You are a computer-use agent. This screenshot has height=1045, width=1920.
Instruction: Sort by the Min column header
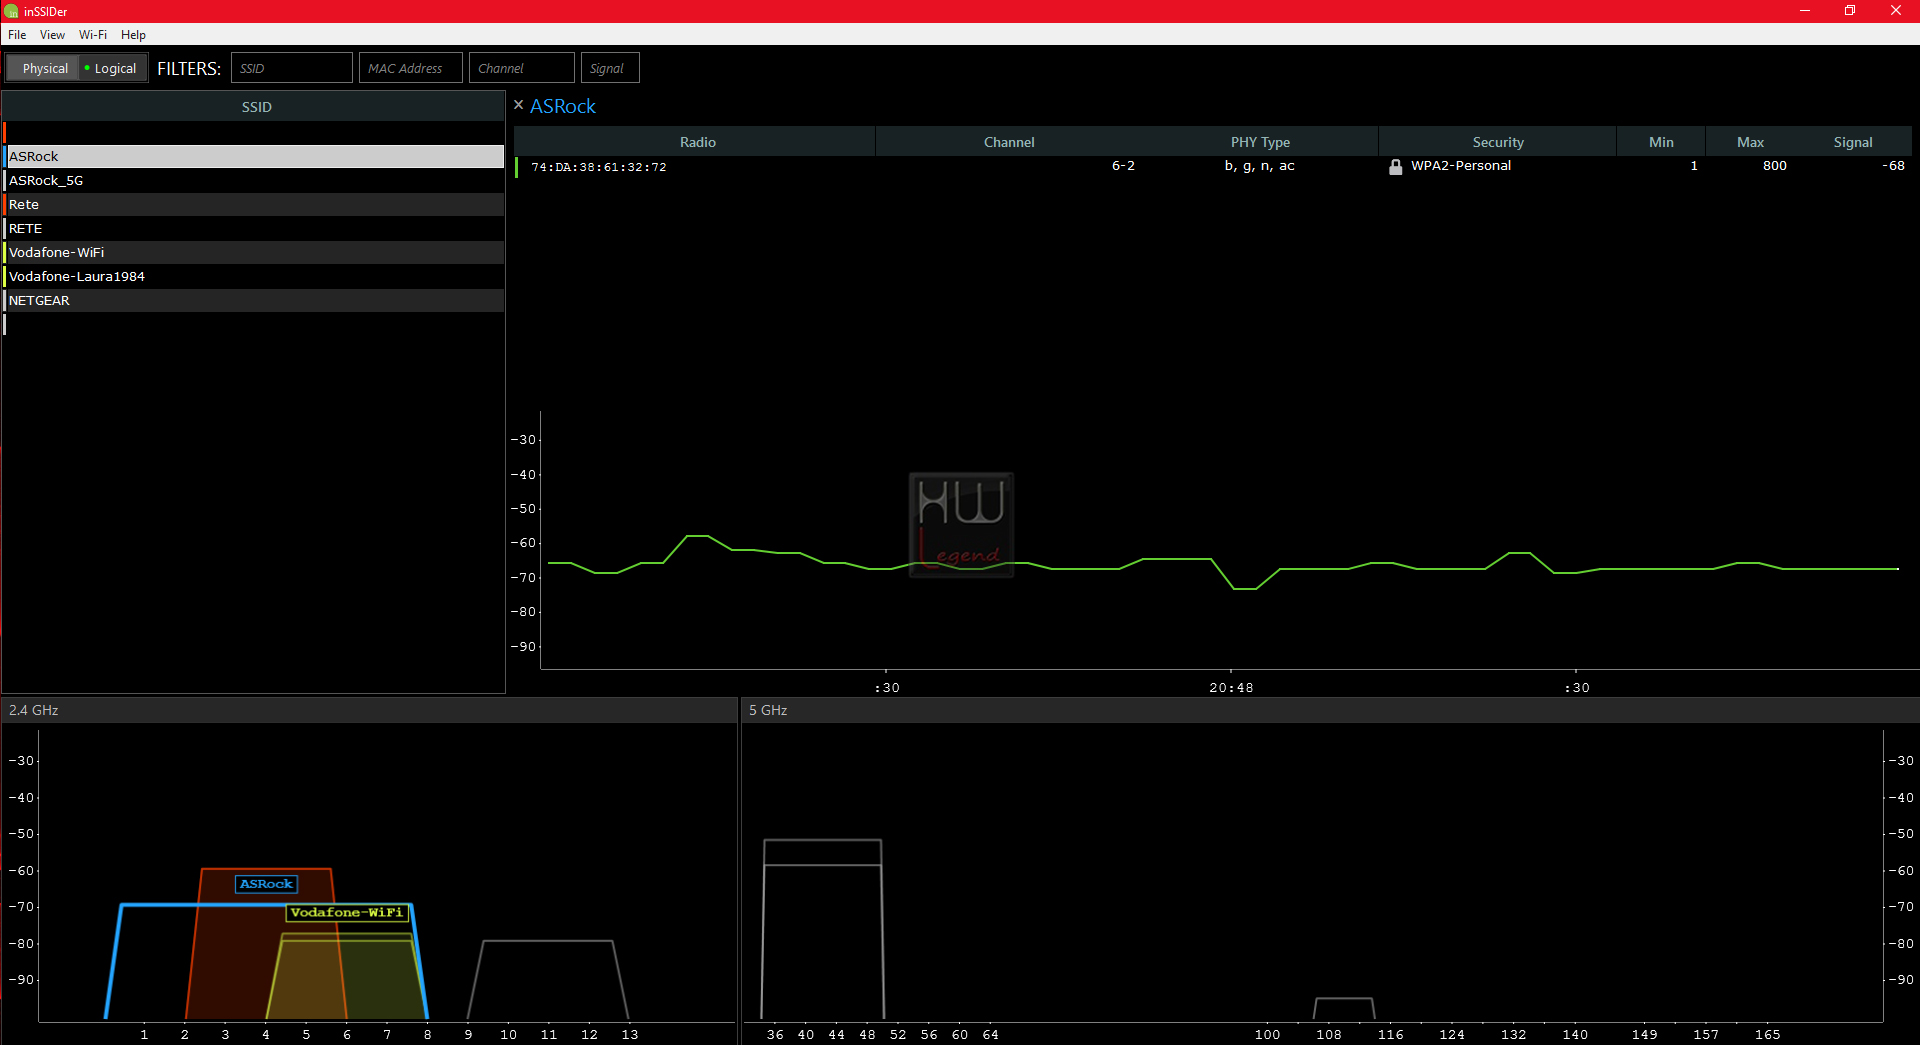[x=1661, y=142]
